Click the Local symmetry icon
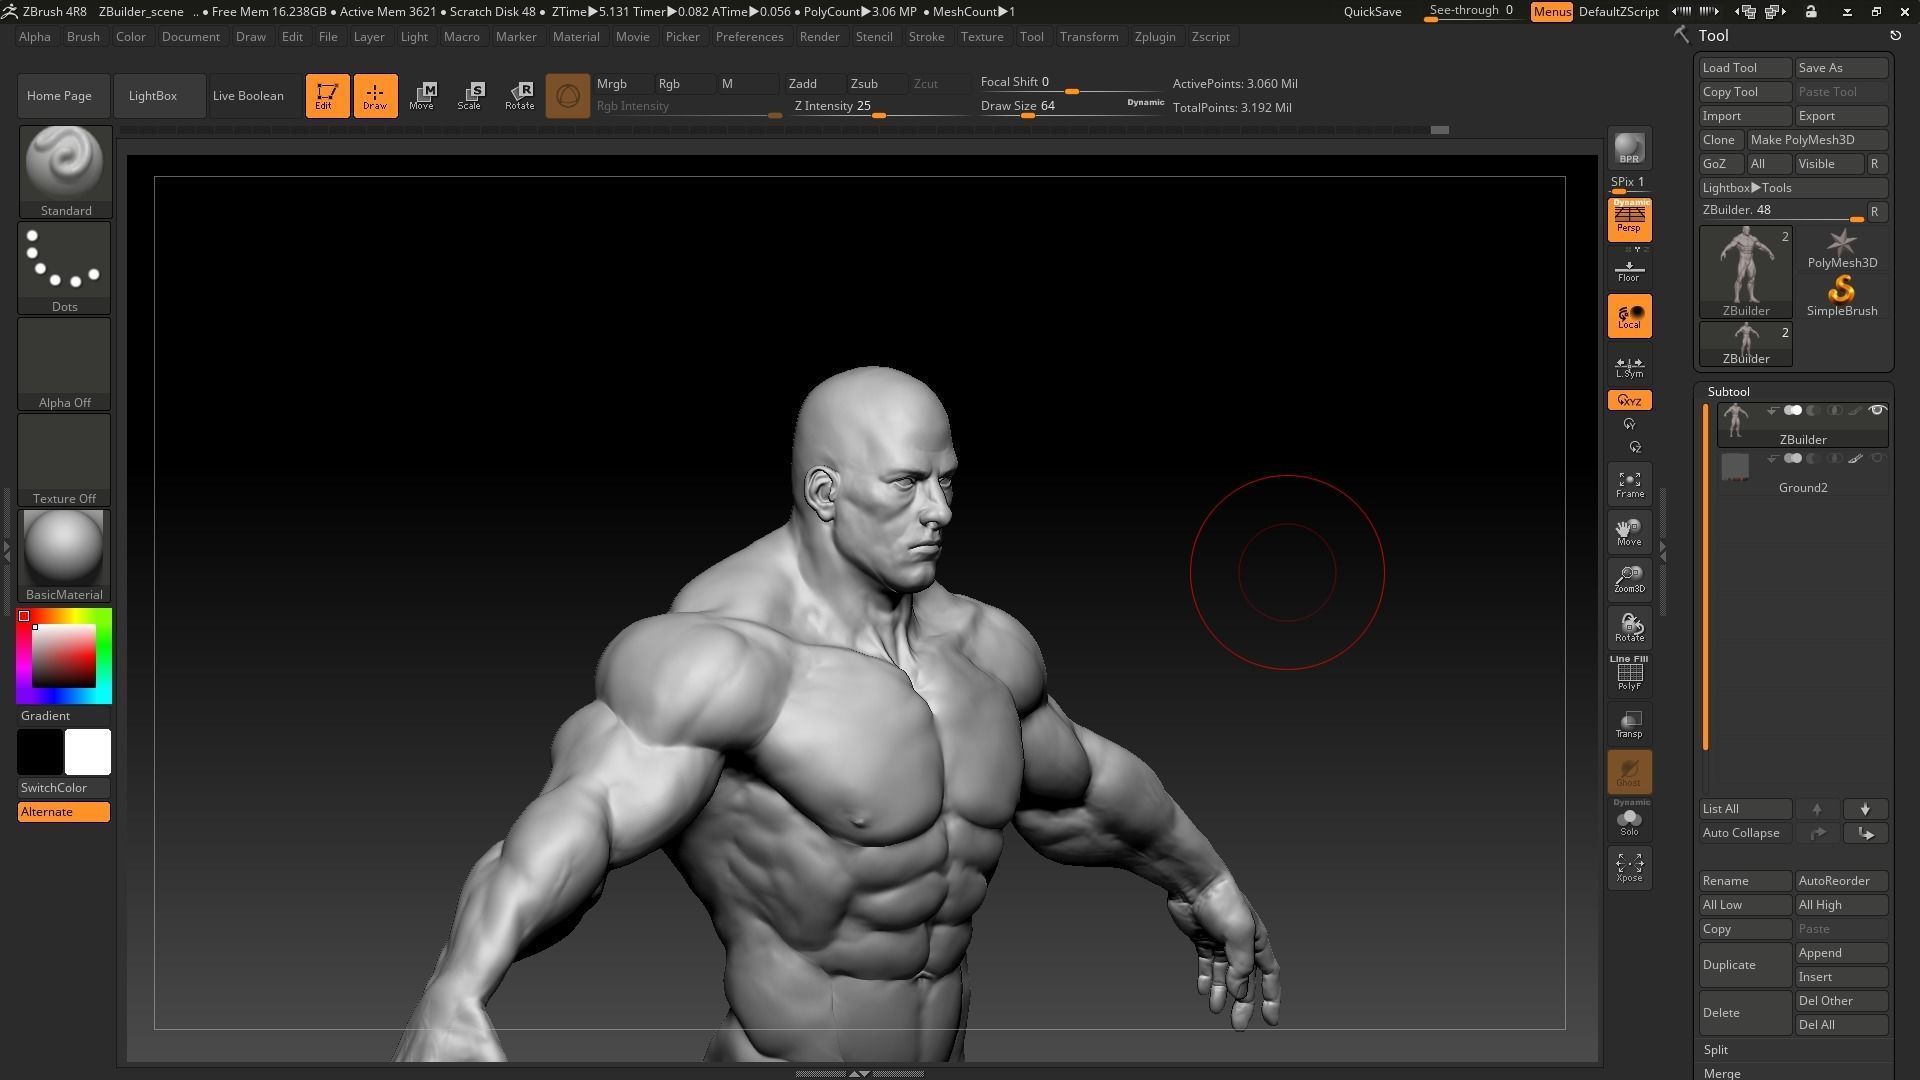The image size is (1920, 1080). (1629, 315)
